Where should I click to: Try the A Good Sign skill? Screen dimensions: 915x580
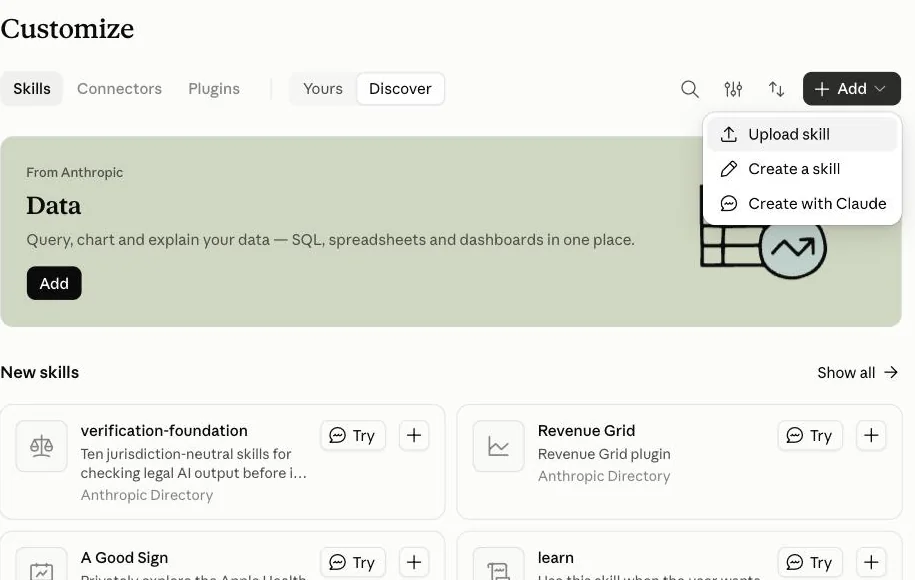(x=353, y=562)
